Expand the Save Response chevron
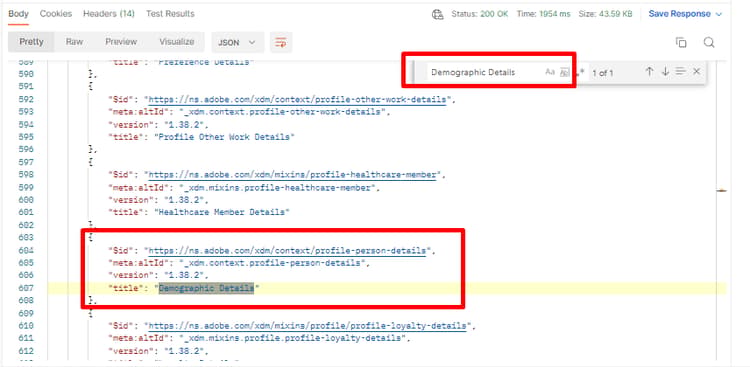Viewport: 750px width, 367px height. point(718,14)
